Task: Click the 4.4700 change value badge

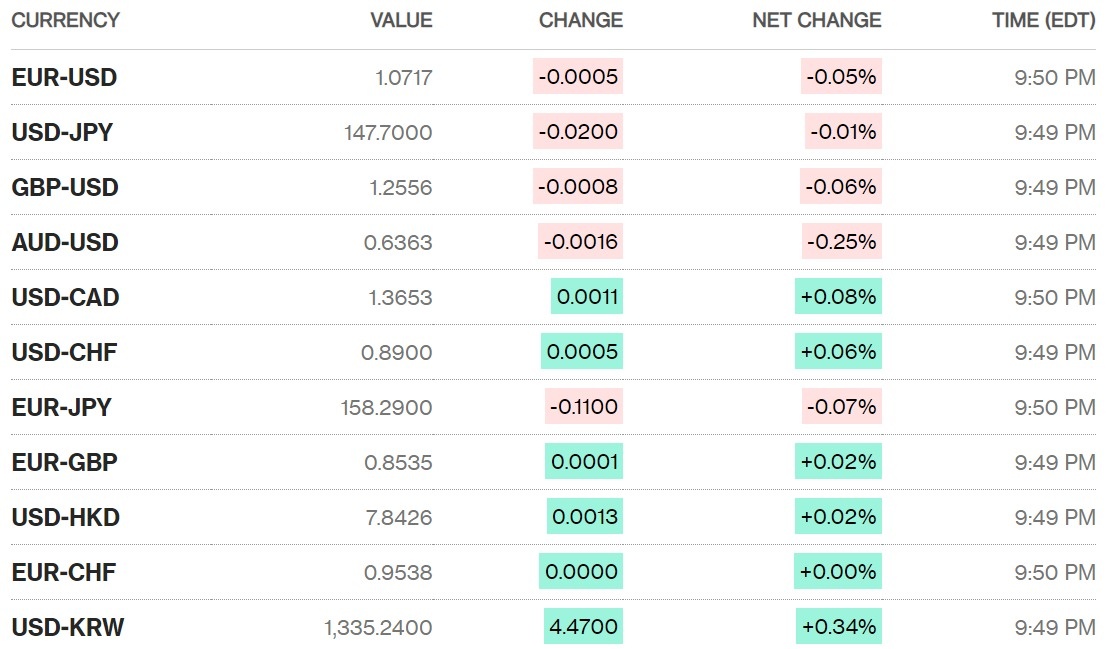Action: 583,627
